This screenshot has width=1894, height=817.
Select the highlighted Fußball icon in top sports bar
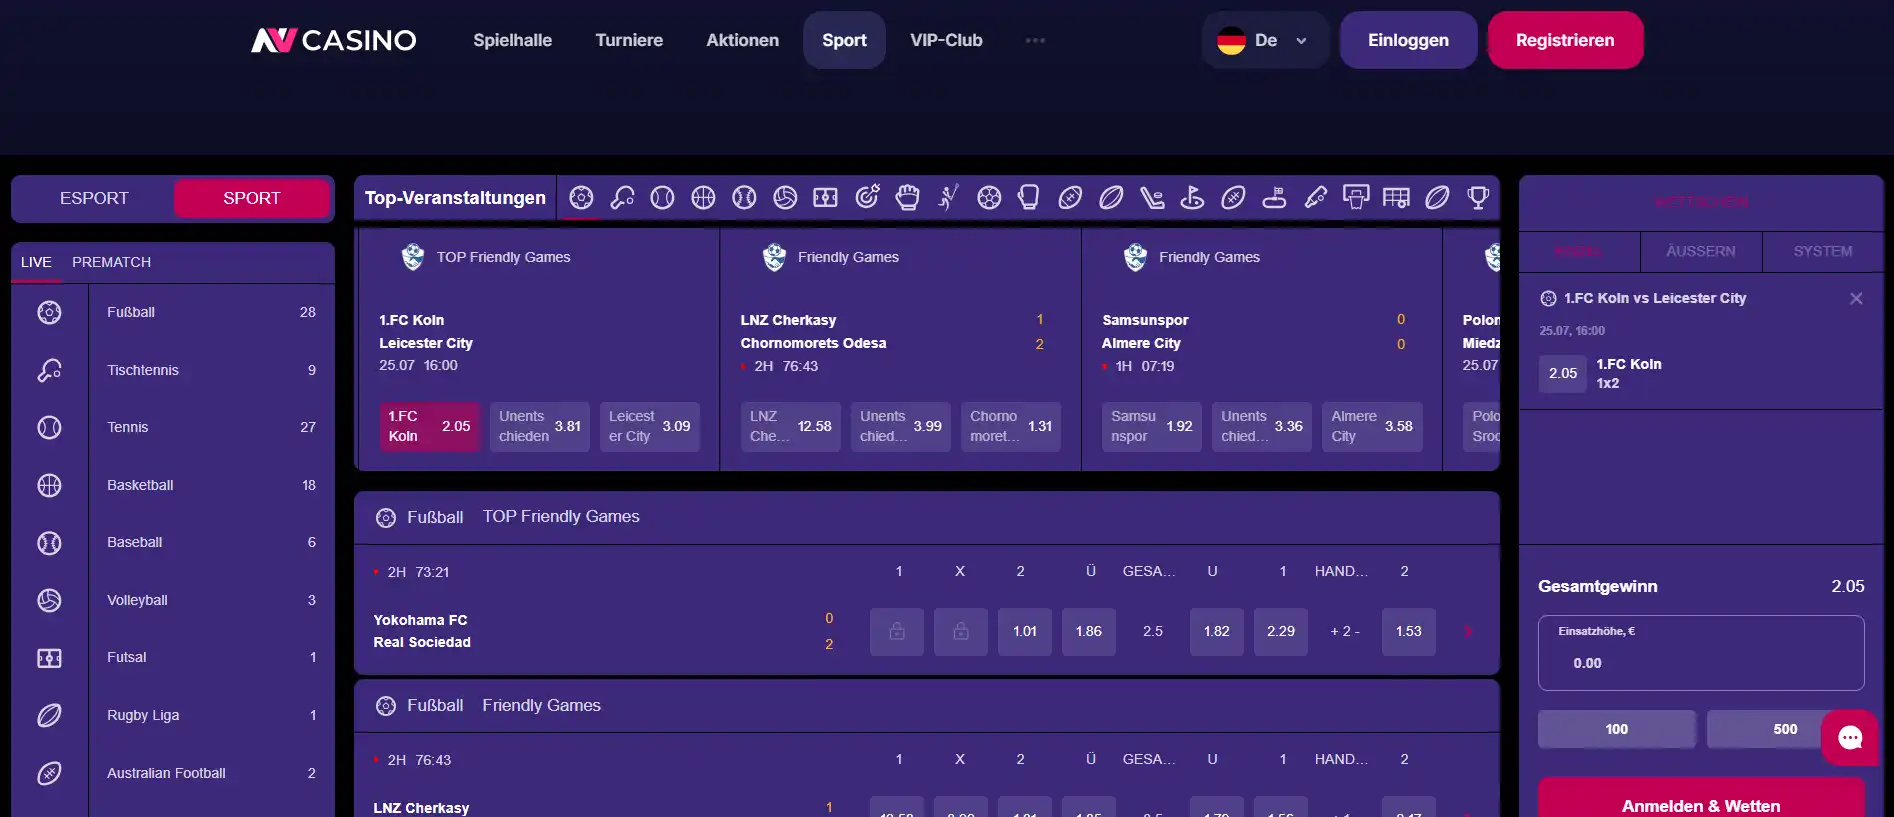(x=581, y=197)
